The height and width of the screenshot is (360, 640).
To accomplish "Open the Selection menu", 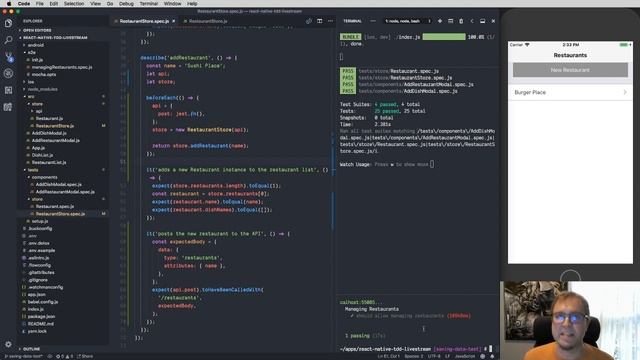I will click(x=74, y=3).
